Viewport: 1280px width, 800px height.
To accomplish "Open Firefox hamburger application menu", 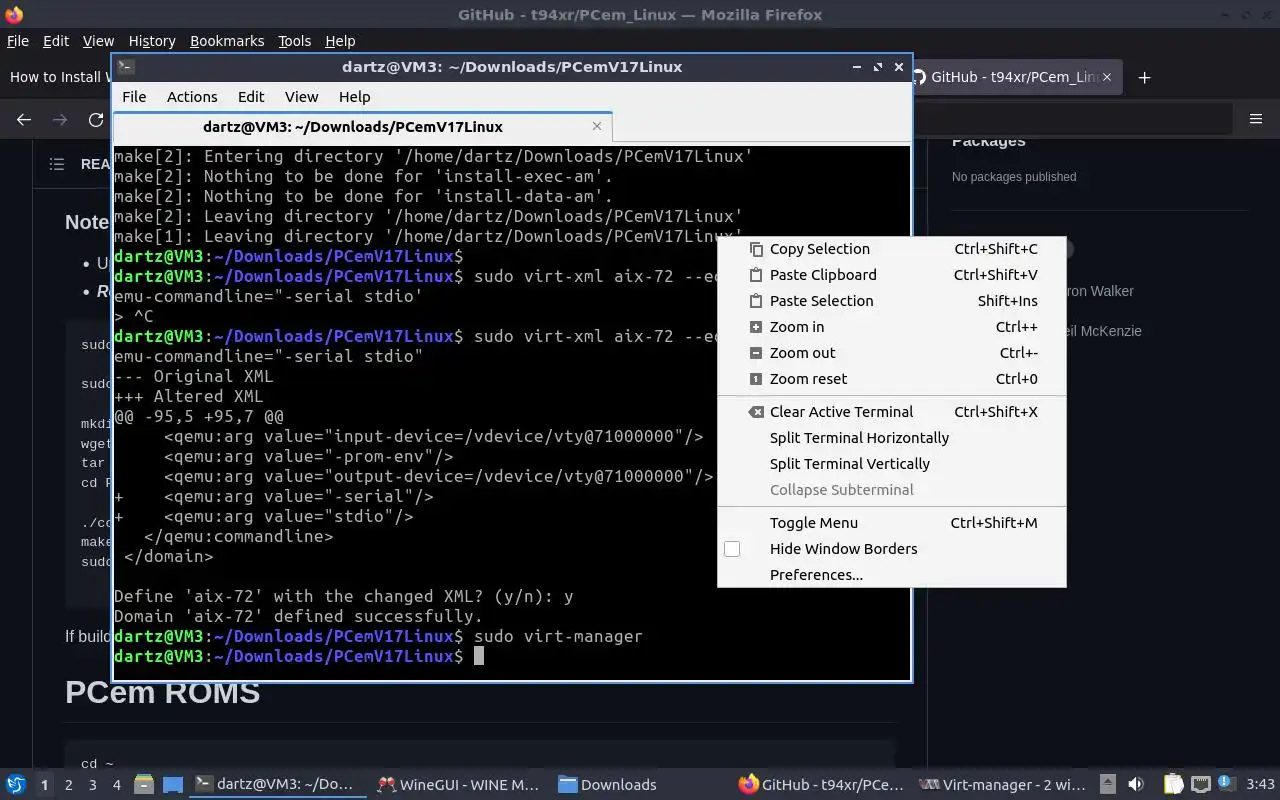I will coord(1256,119).
